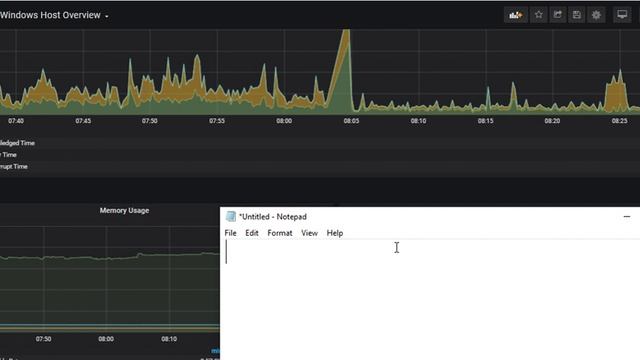This screenshot has width=640, height=360.
Task: Click the Memory Usage panel title
Action: (x=124, y=211)
